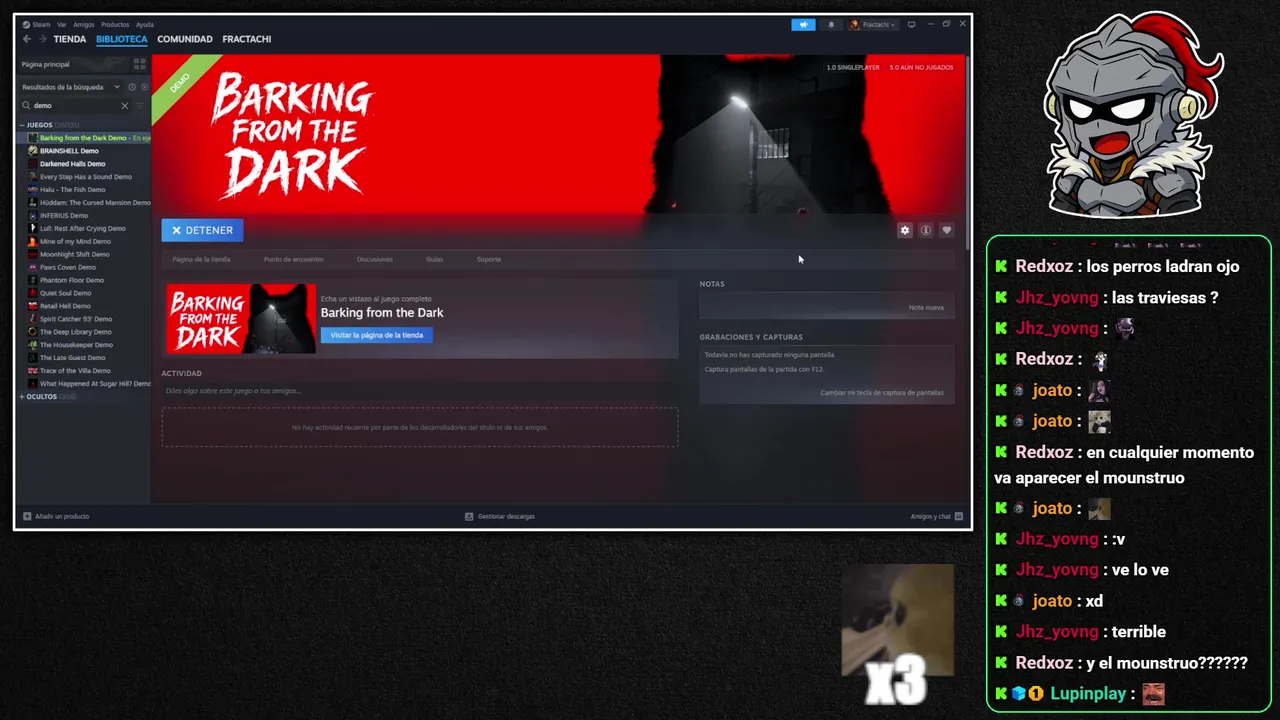Image resolution: width=1280 pixels, height=720 pixels.
Task: Open the Amigos y chat icon
Action: point(959,516)
